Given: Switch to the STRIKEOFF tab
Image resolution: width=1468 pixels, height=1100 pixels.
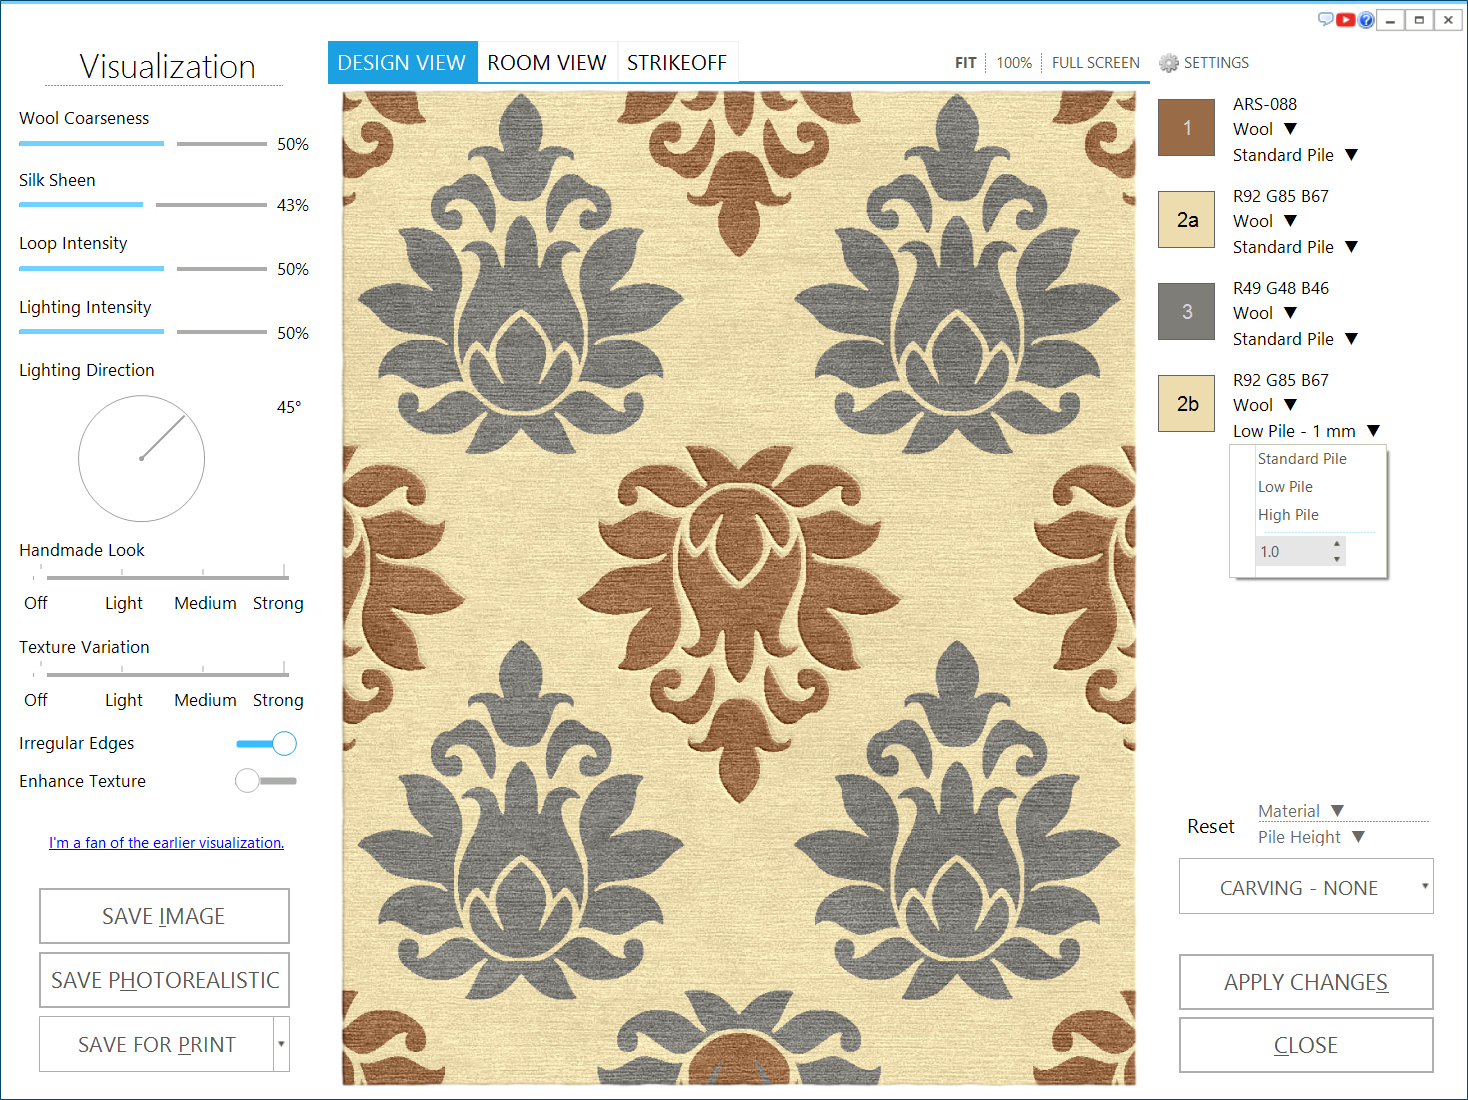Looking at the screenshot, I should (677, 63).
